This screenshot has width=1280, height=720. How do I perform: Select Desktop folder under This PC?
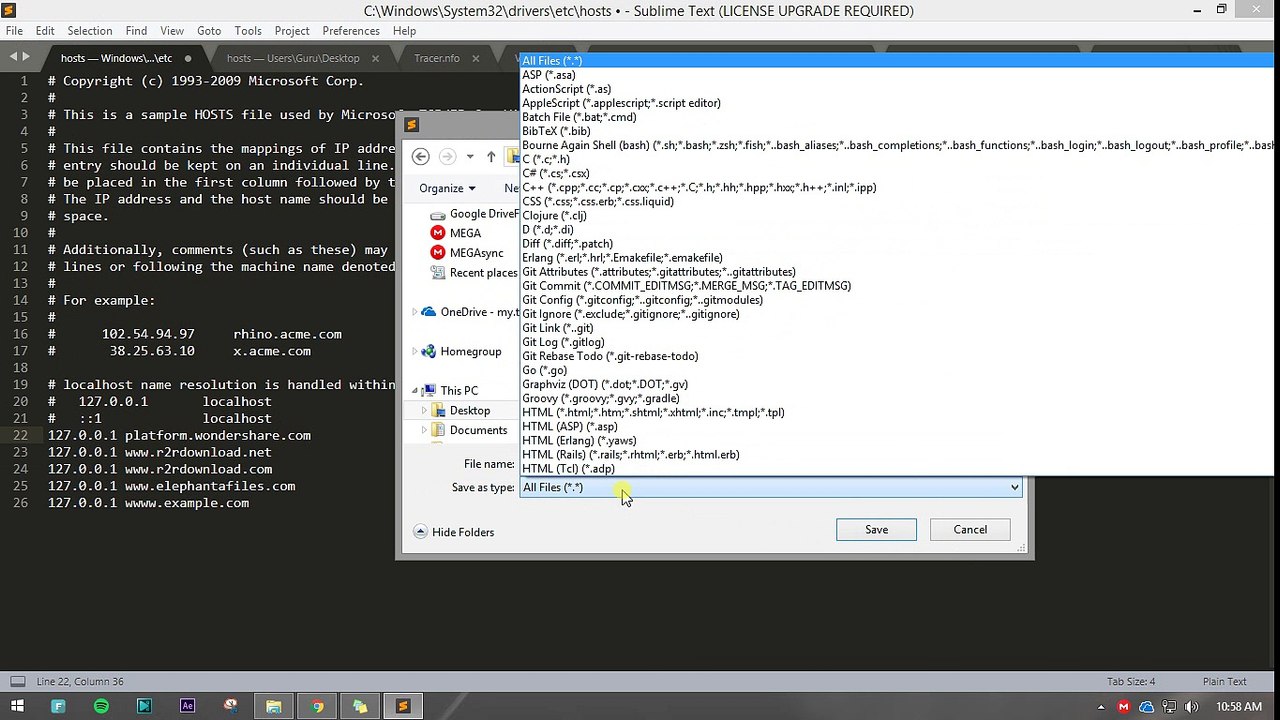461,410
